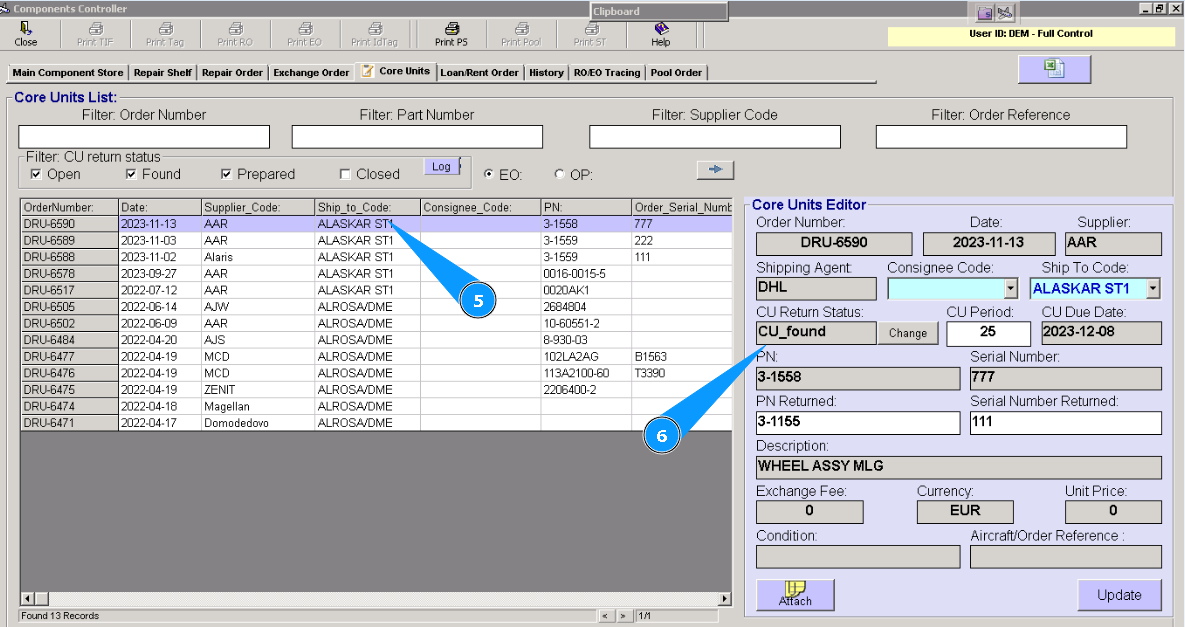Switch to Main Component Store tab
The image size is (1185, 627).
(67, 73)
